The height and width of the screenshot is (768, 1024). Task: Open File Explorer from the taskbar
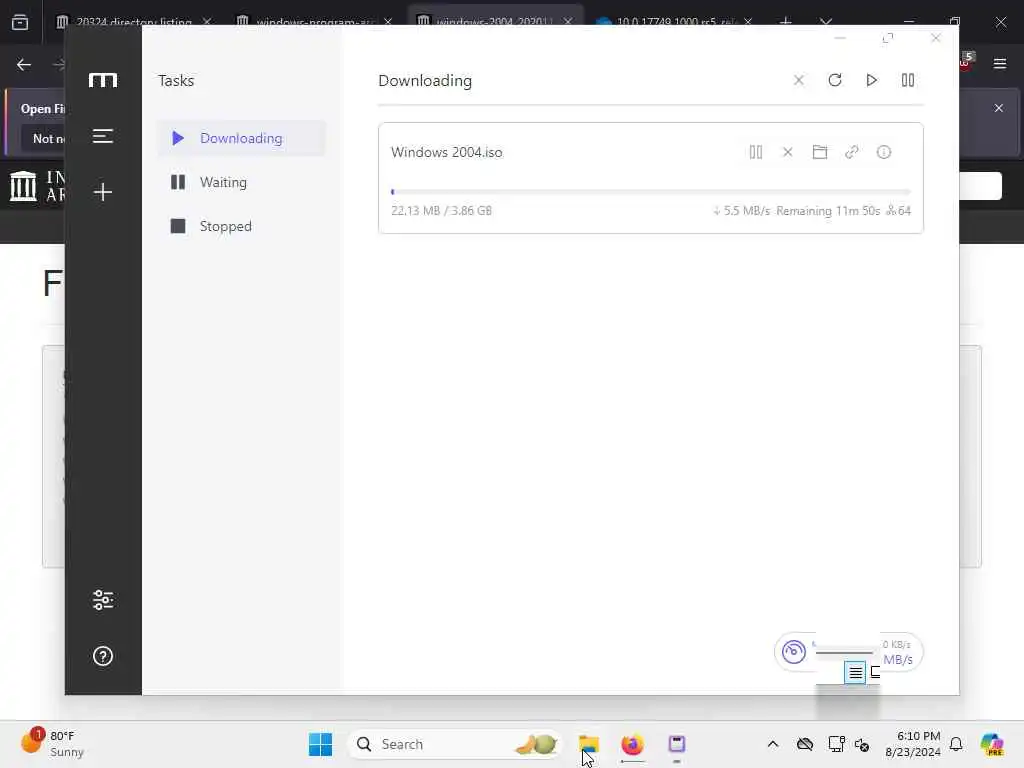[588, 744]
